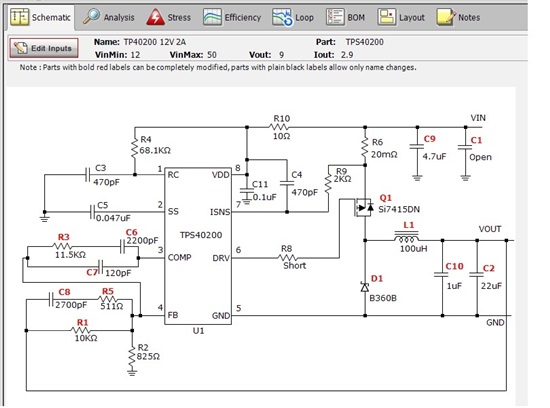The image size is (550, 408).
Task: Click the Analysis magnifying glass icon
Action: point(92,17)
